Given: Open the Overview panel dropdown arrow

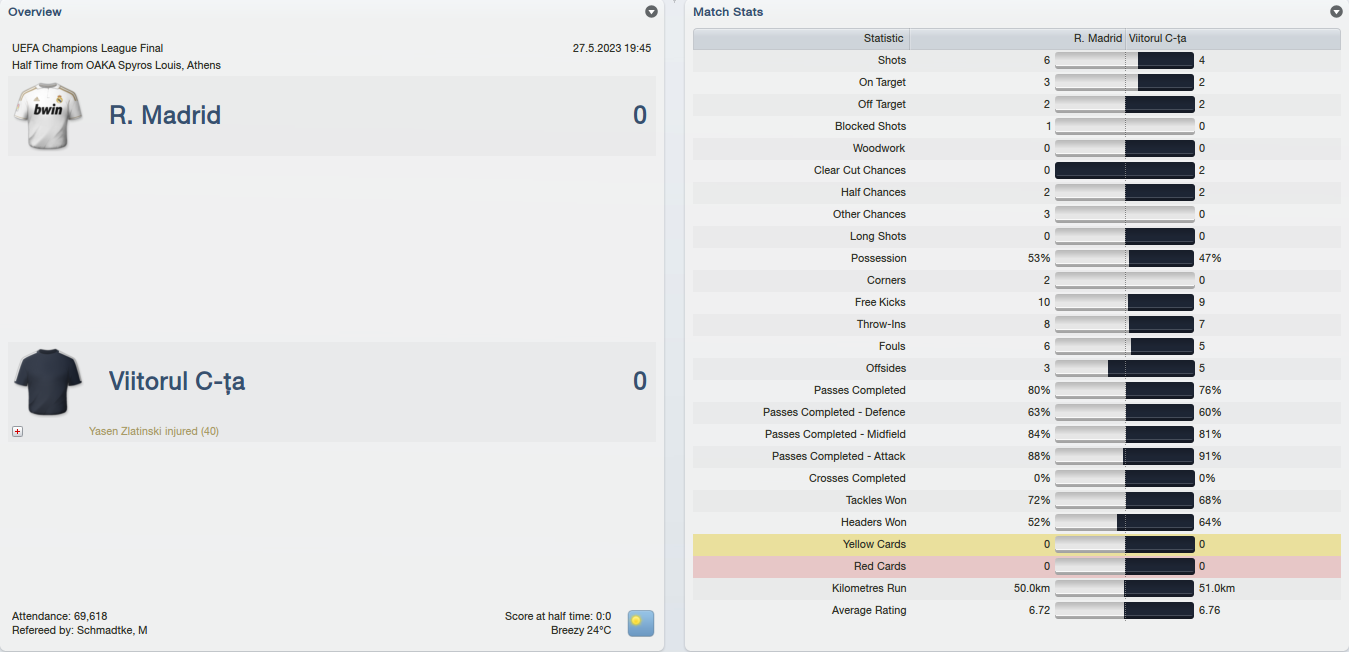Looking at the screenshot, I should [x=651, y=12].
